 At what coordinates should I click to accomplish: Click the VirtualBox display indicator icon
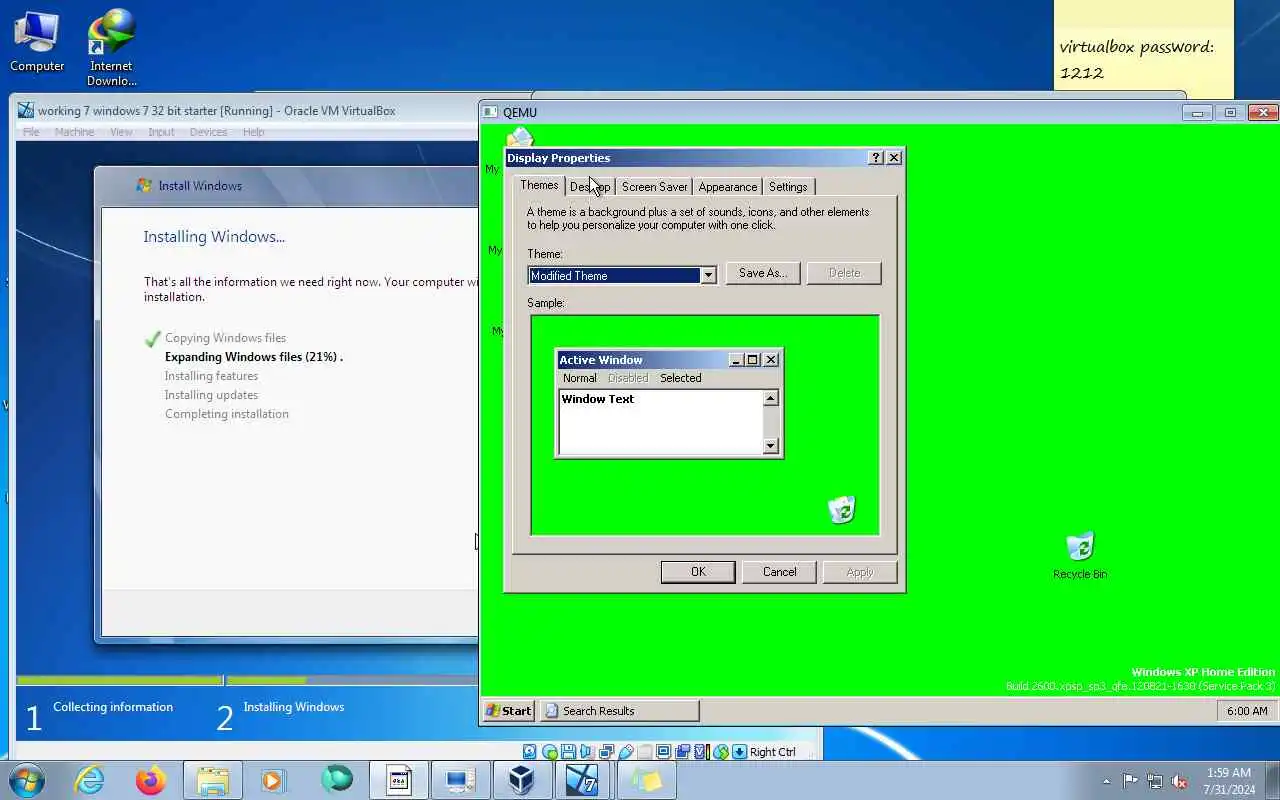[x=664, y=752]
